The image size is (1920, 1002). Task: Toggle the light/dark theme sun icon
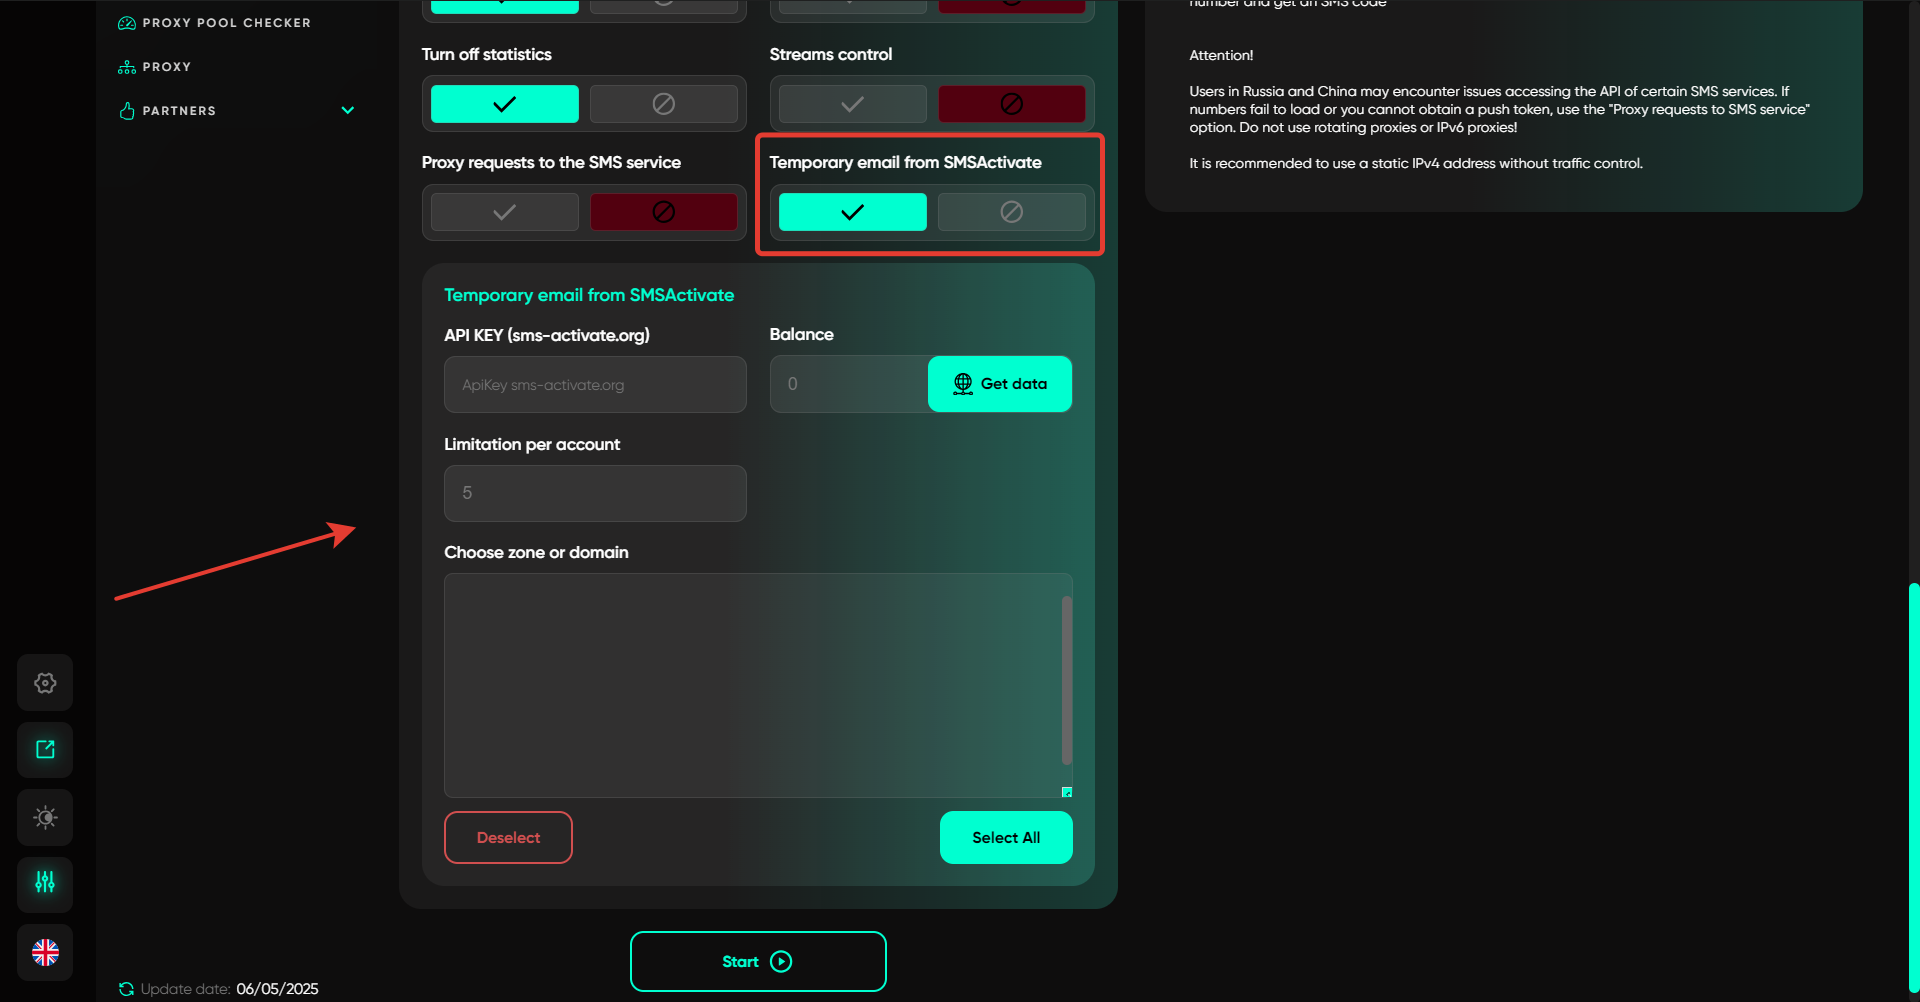click(x=45, y=817)
